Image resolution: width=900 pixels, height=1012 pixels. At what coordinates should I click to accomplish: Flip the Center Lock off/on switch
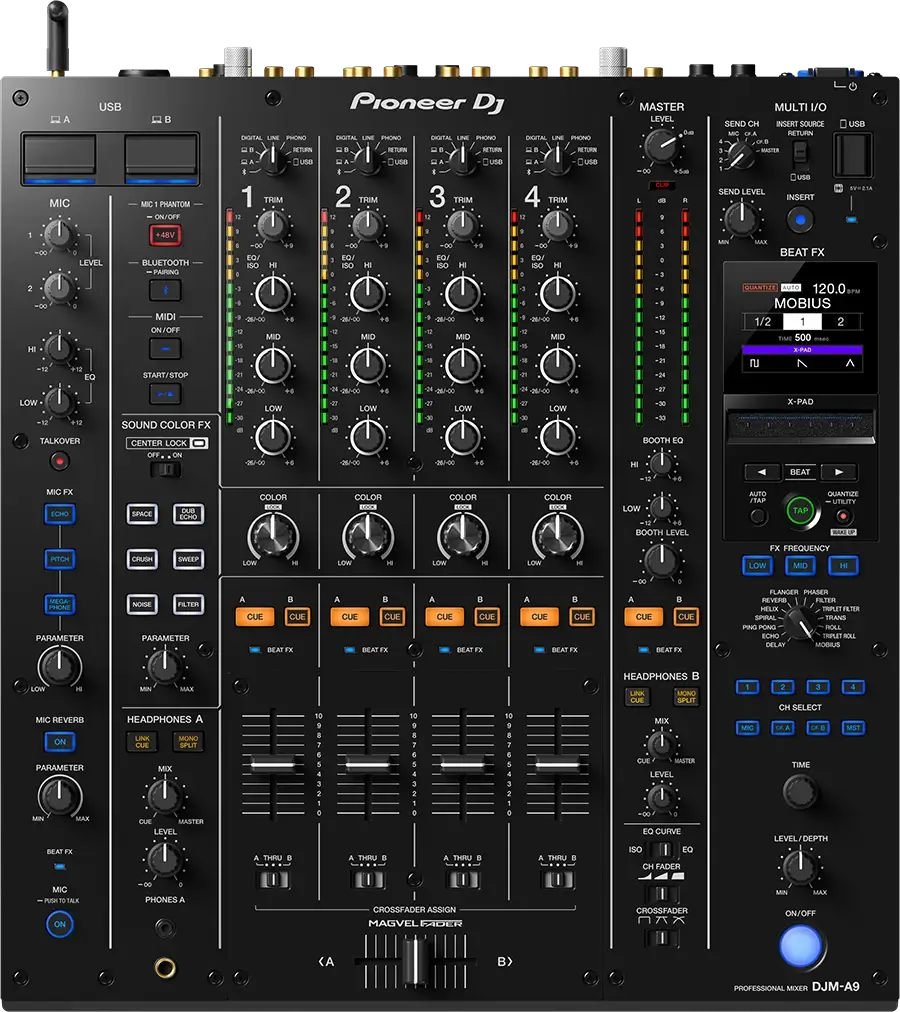pyautogui.click(x=165, y=468)
